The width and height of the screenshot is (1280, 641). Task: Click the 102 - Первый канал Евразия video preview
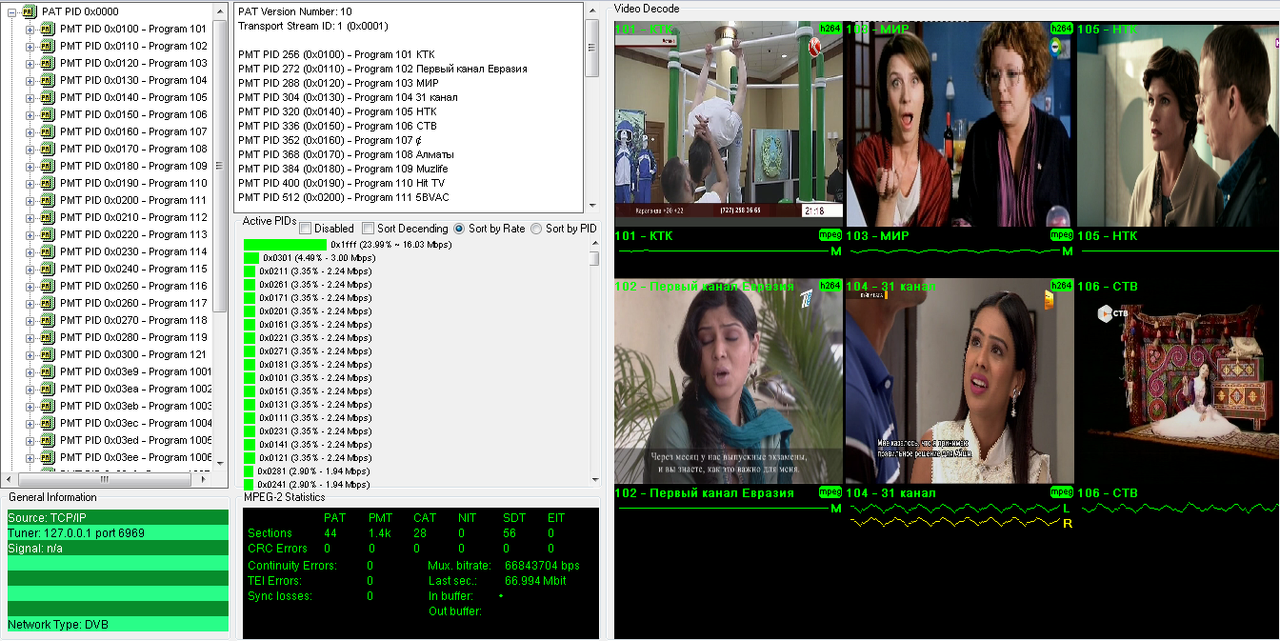[x=729, y=381]
